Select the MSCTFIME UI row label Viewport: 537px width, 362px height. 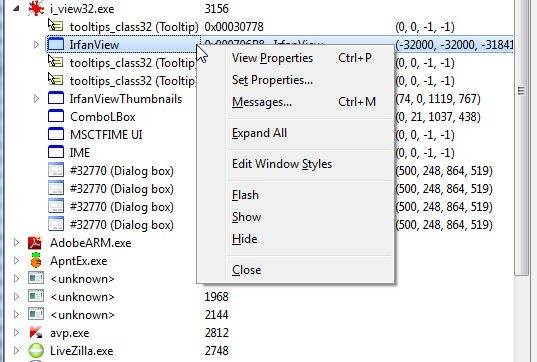coord(106,135)
